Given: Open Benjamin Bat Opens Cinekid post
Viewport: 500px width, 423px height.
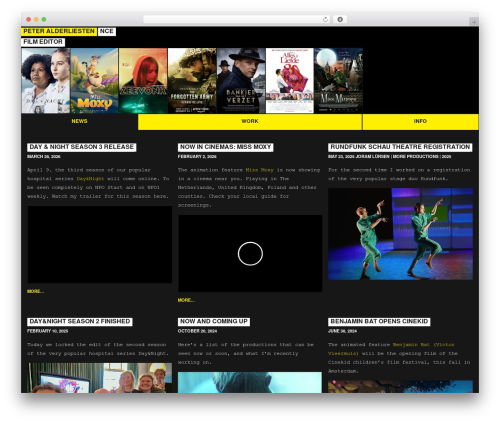Looking at the screenshot, I should 379,322.
